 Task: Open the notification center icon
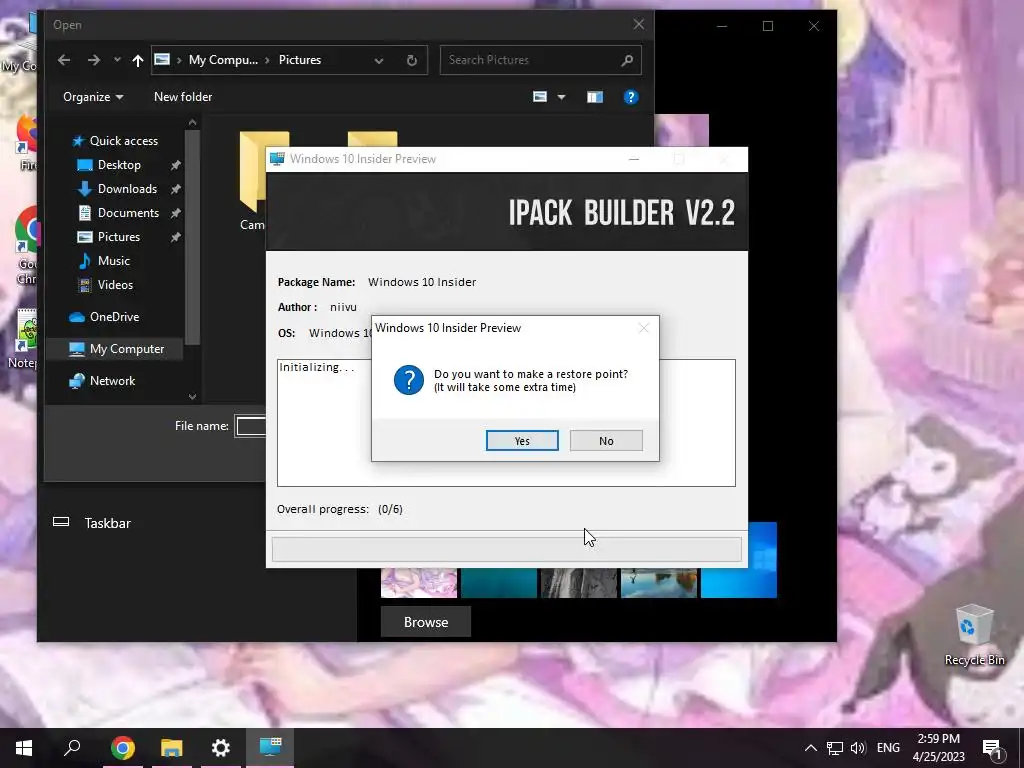992,748
